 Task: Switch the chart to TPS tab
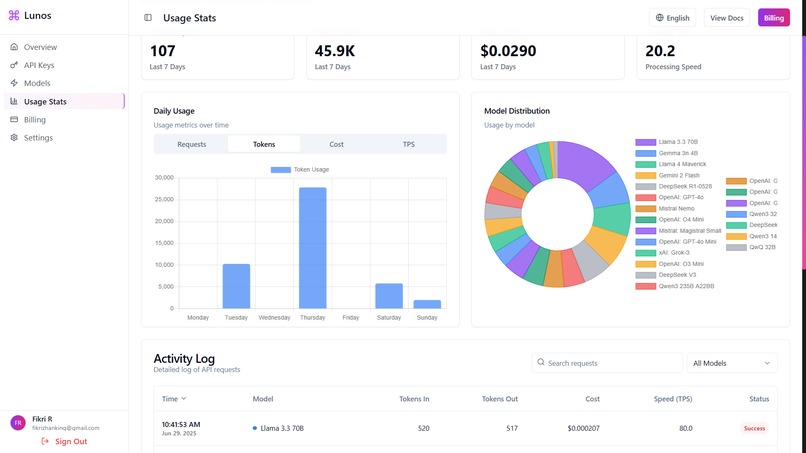click(x=409, y=144)
